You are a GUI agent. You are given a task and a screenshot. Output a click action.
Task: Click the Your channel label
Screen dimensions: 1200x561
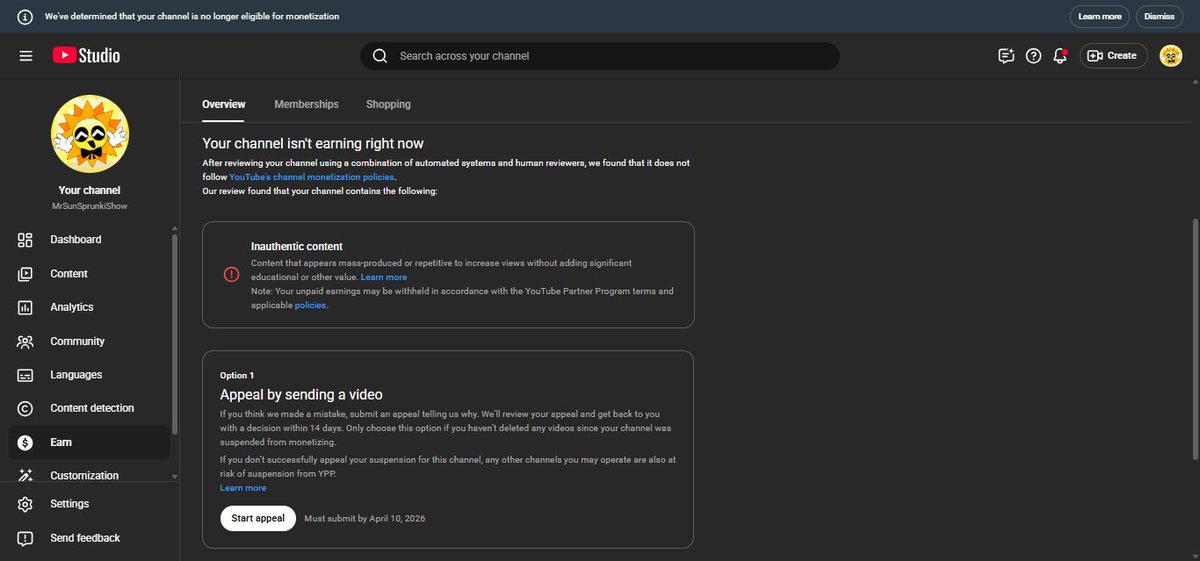click(89, 190)
